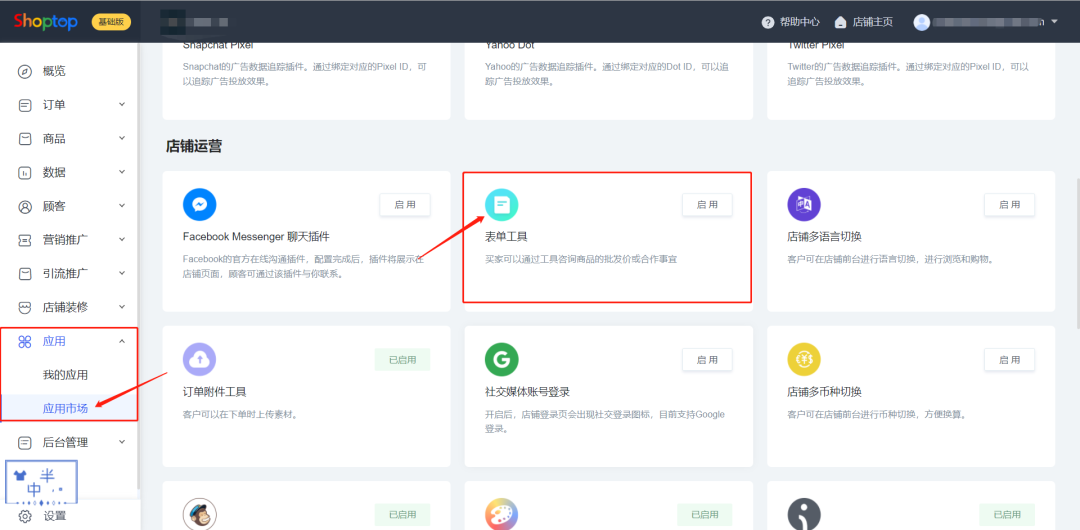Image resolution: width=1080 pixels, height=530 pixels.
Task: Open the 店铺主页 link
Action: click(x=873, y=22)
